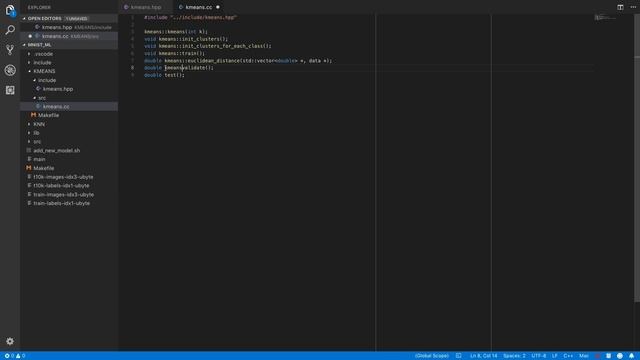Open the Explorer view in activity bar
The width and height of the screenshot is (640, 360).
(x=10, y=10)
